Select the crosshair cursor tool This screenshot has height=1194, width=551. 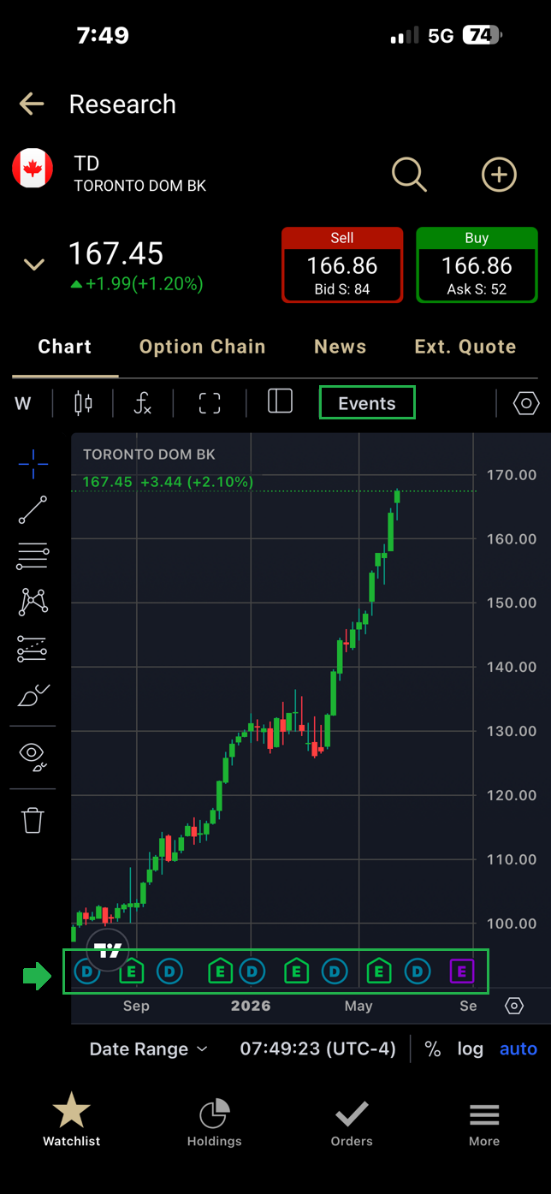pos(33,464)
